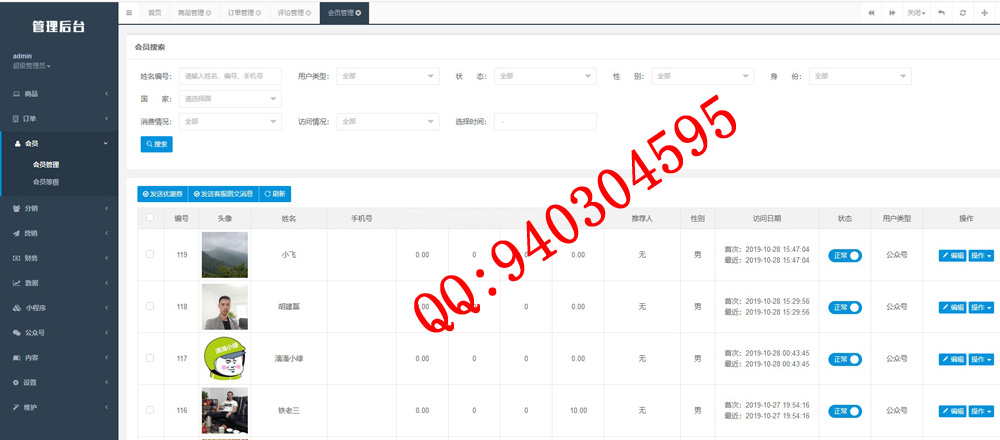The height and width of the screenshot is (440, 1000).
Task: Open the 操作 dropdown for member 小飞
Action: pos(981,255)
